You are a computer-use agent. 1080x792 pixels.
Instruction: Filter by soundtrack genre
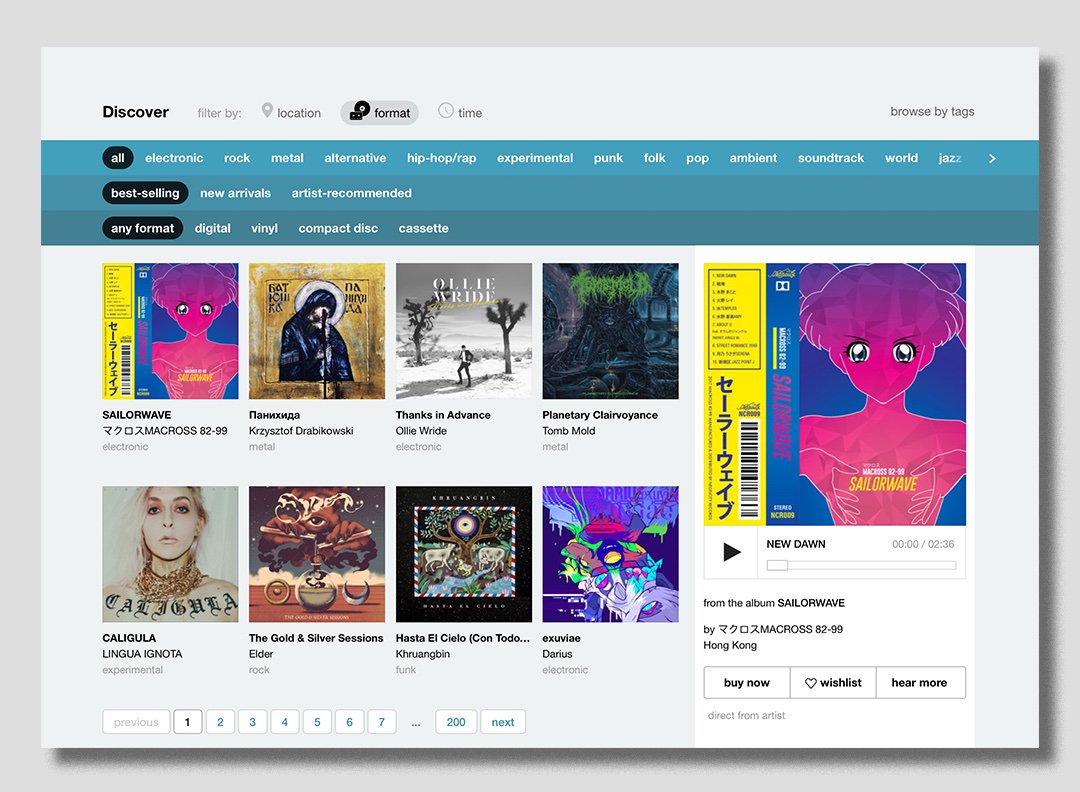click(831, 158)
